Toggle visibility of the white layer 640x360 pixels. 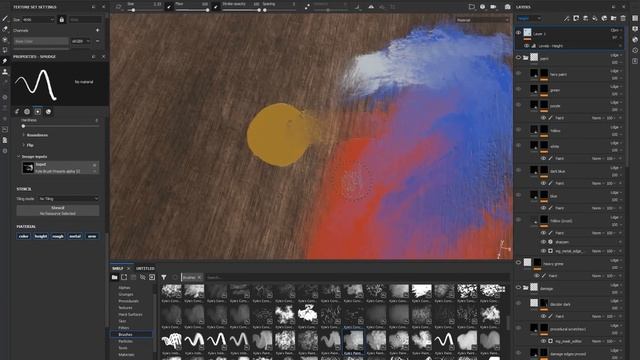pyautogui.click(x=518, y=145)
